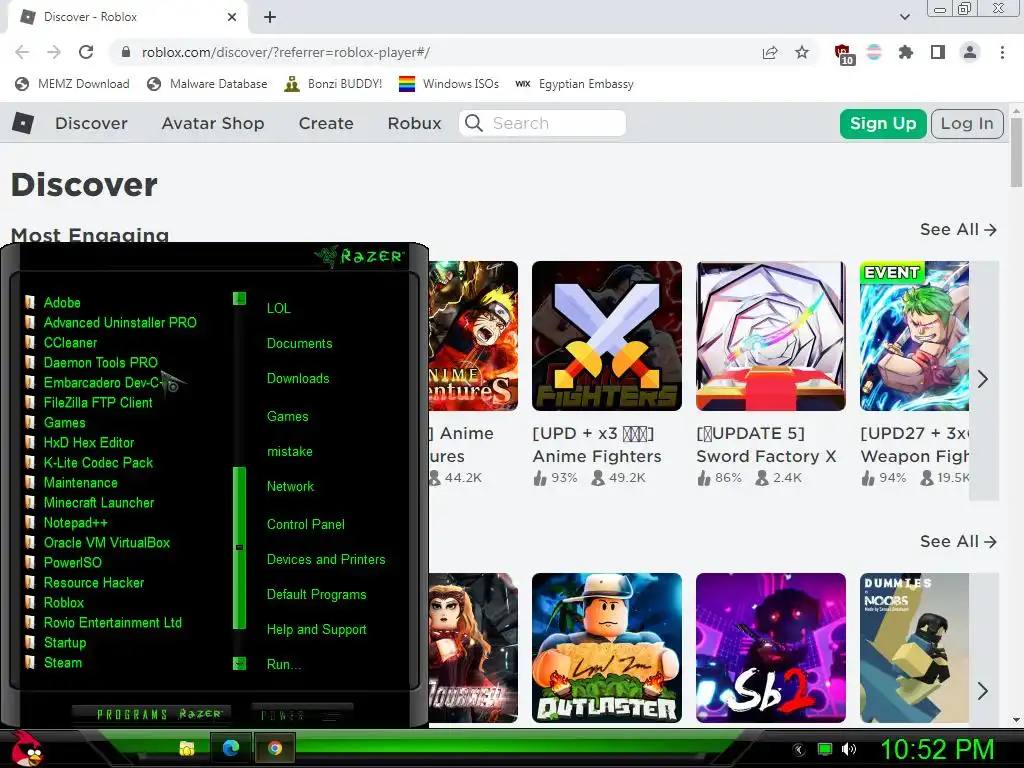Viewport: 1024px width, 768px height.
Task: Click the green Sign Up button
Action: 883,123
